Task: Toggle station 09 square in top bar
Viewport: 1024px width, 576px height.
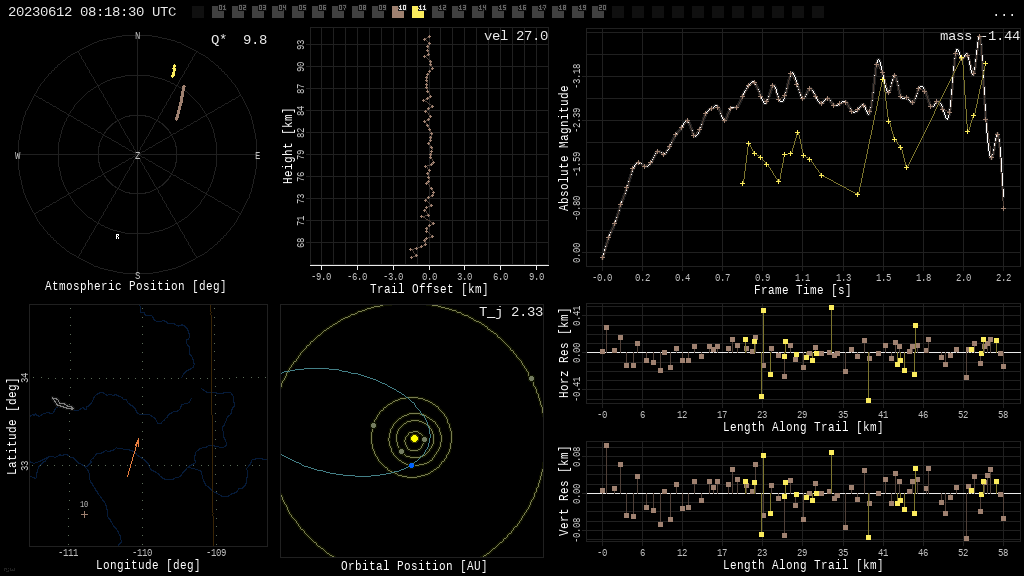Action: point(378,12)
